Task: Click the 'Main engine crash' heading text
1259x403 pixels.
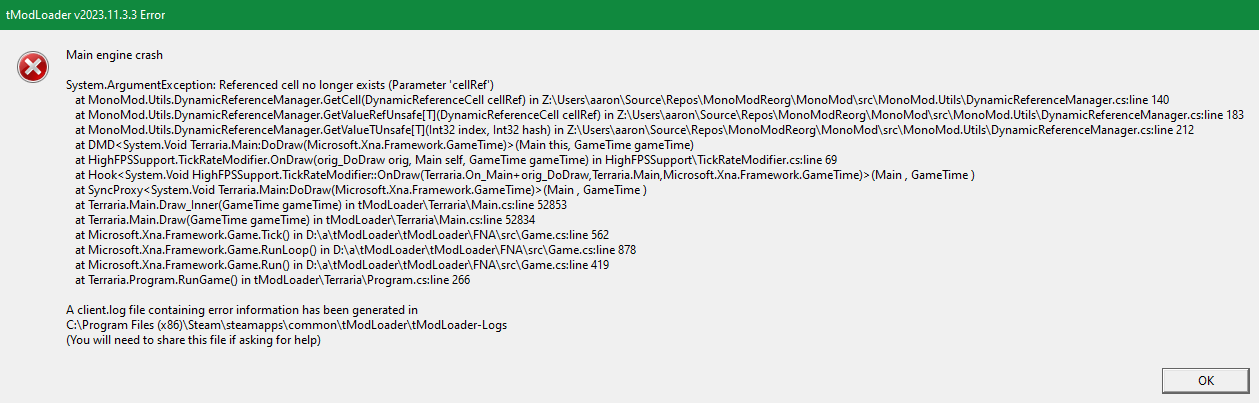Action: pyautogui.click(x=114, y=54)
